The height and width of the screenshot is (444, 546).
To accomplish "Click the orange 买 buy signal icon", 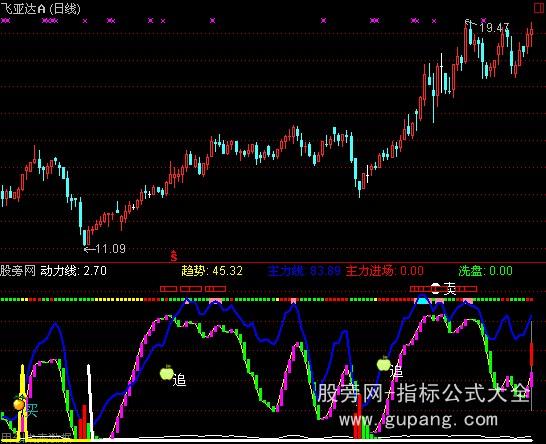I will (19, 404).
